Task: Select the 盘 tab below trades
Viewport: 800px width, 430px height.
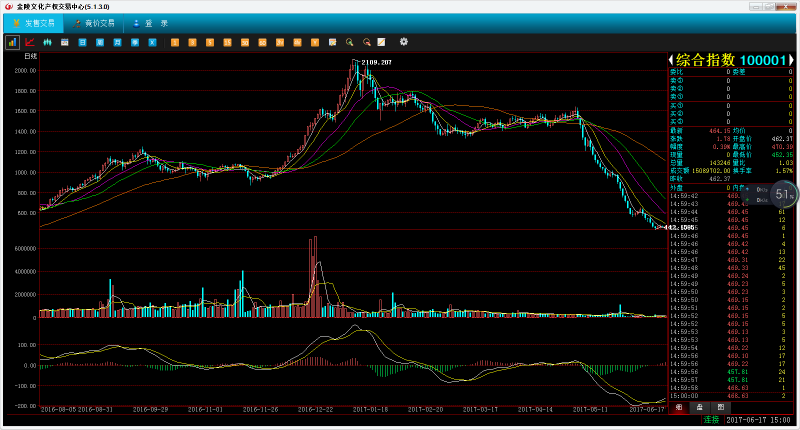Action: [699, 407]
